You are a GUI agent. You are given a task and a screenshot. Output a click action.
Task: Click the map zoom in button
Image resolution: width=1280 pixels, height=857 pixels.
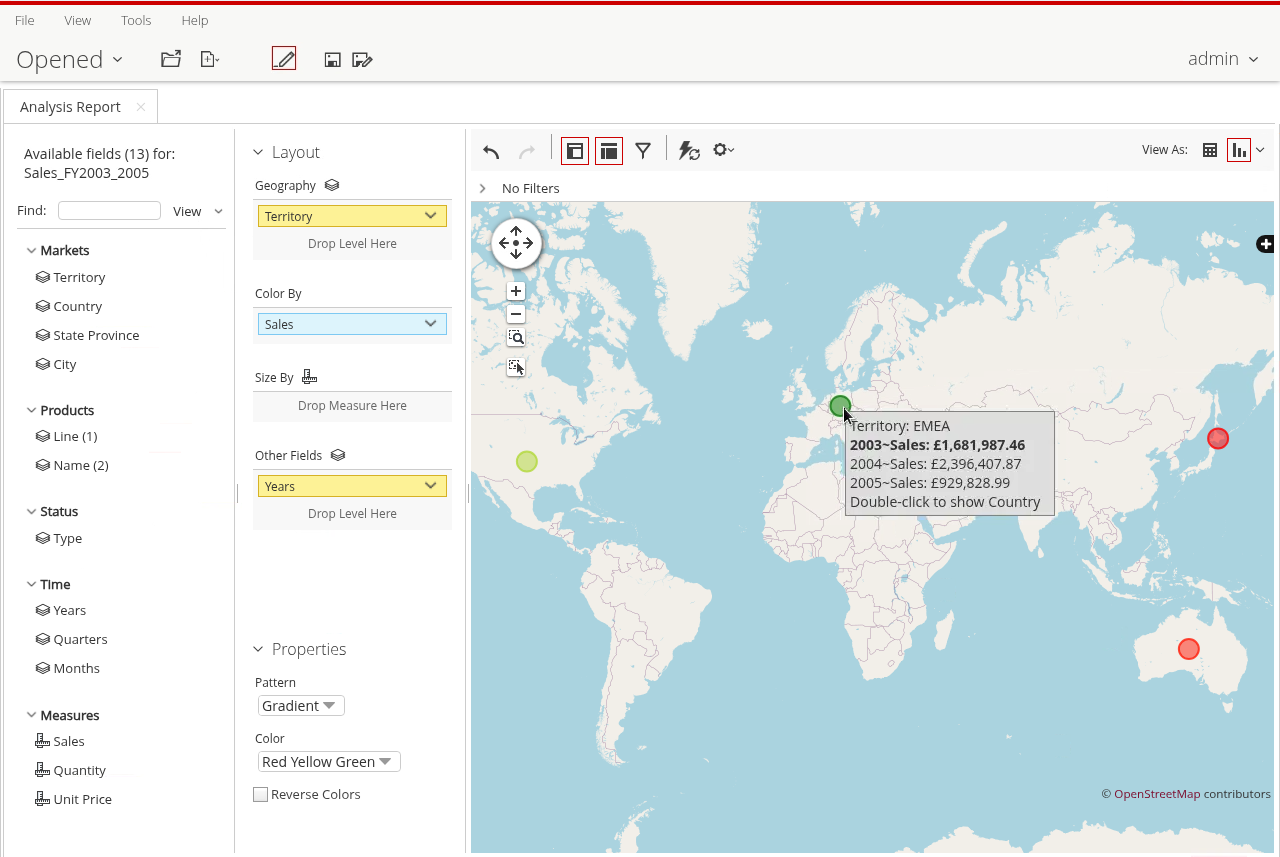pyautogui.click(x=516, y=292)
